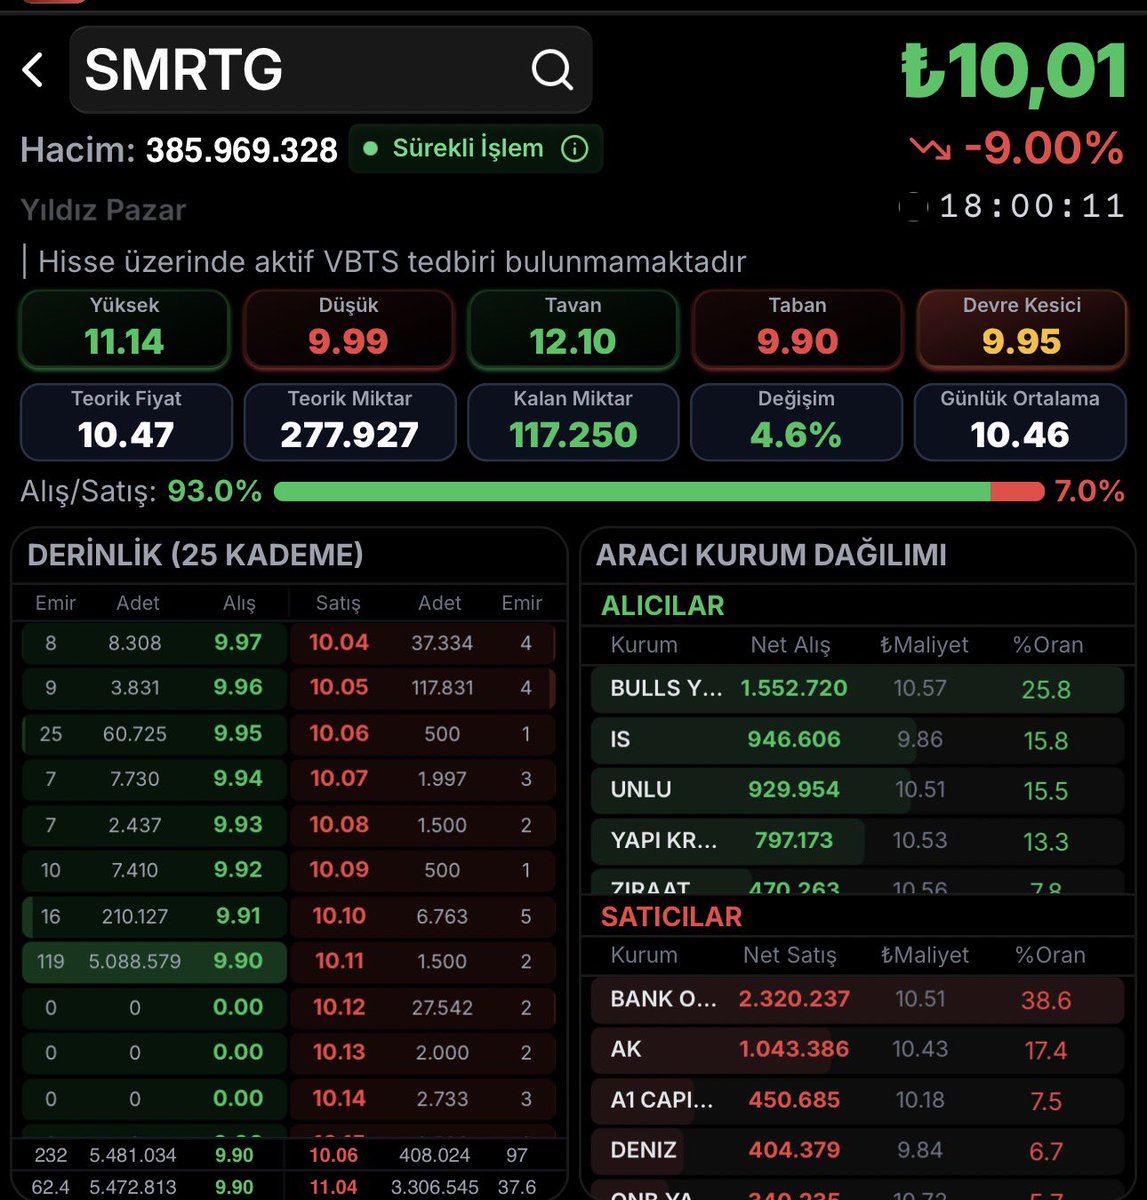Select the ALICILAR section label
The image size is (1147, 1200).
tap(662, 606)
